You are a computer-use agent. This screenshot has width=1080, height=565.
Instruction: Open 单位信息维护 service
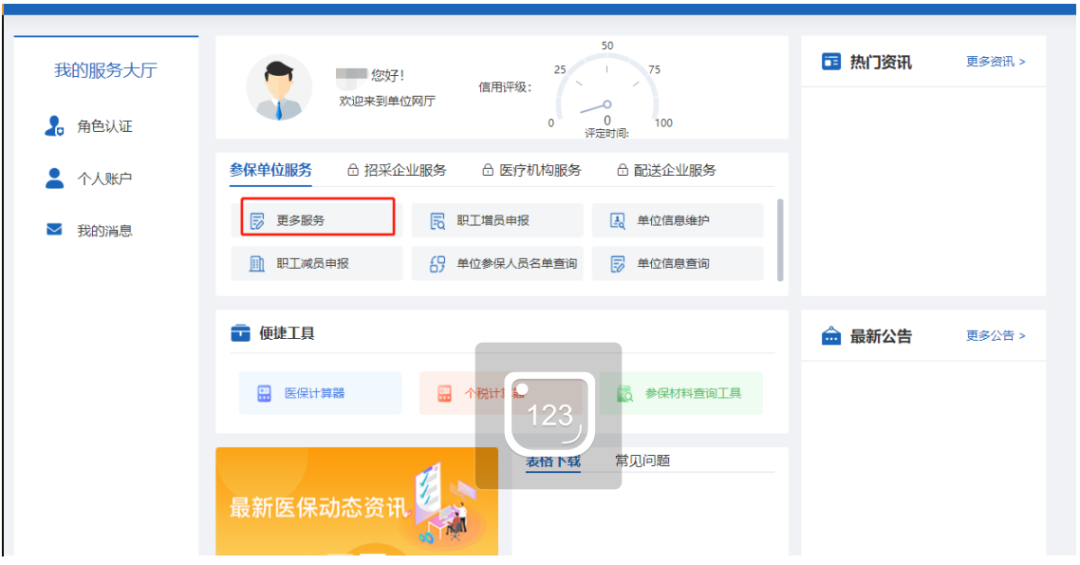678,220
